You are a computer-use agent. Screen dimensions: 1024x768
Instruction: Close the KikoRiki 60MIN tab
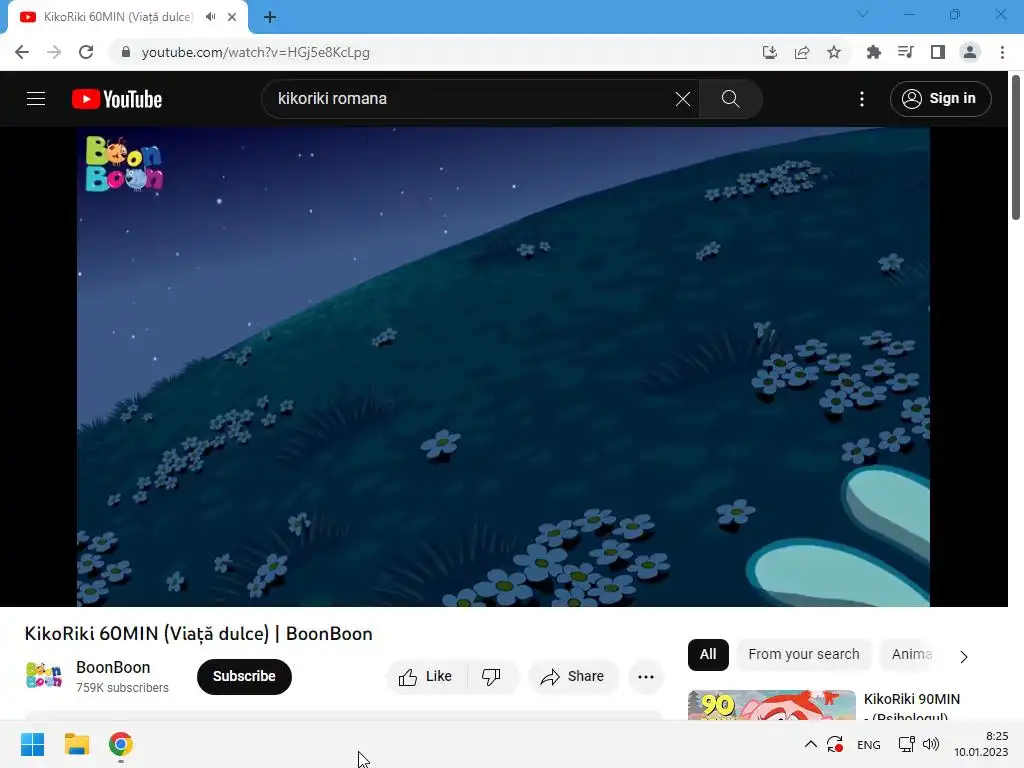click(x=232, y=17)
